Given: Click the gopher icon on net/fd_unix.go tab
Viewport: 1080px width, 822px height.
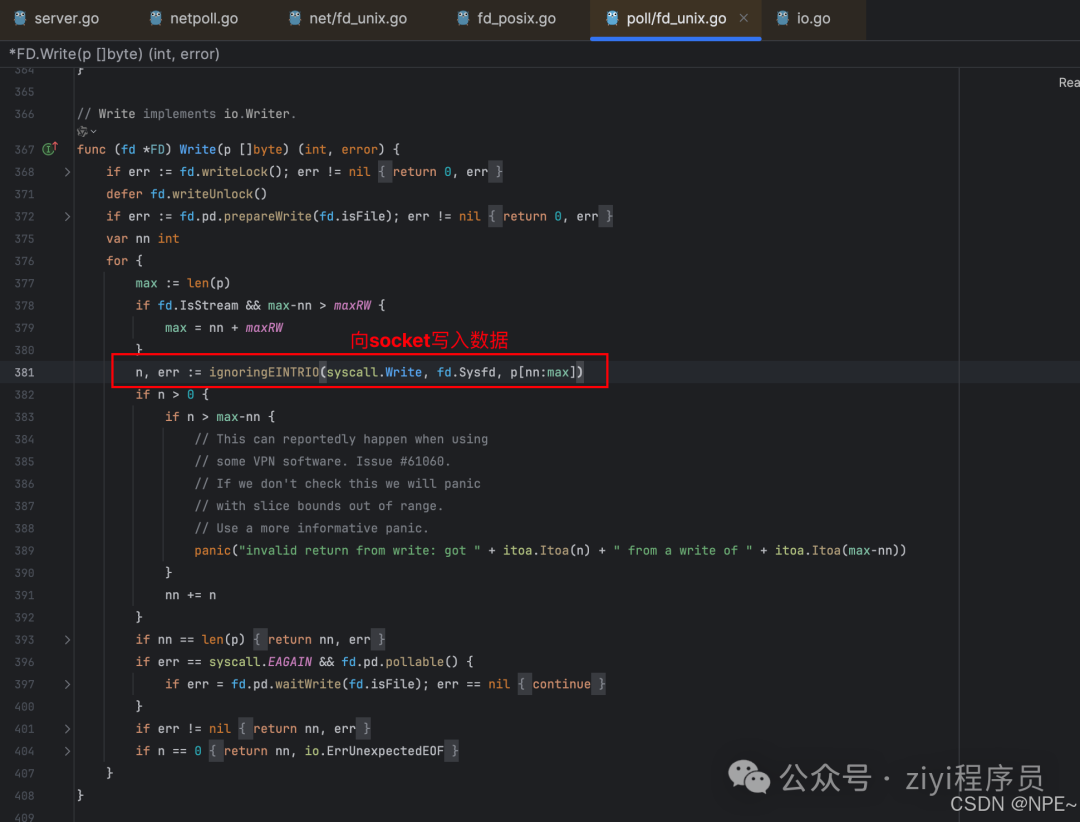Looking at the screenshot, I should pos(294,18).
